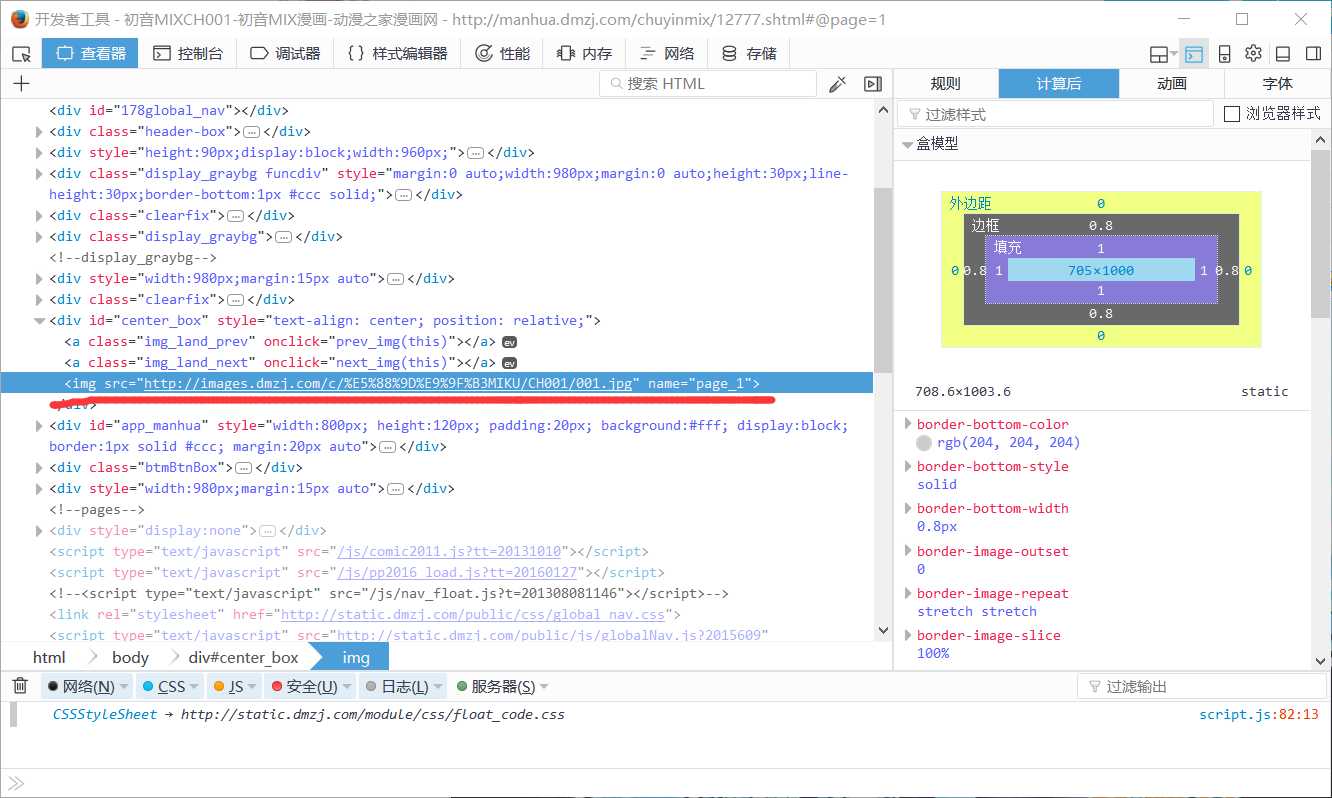Open the 样式编辑器 style editor tab
Viewport: 1332px width, 798px height.
pyautogui.click(x=397, y=54)
